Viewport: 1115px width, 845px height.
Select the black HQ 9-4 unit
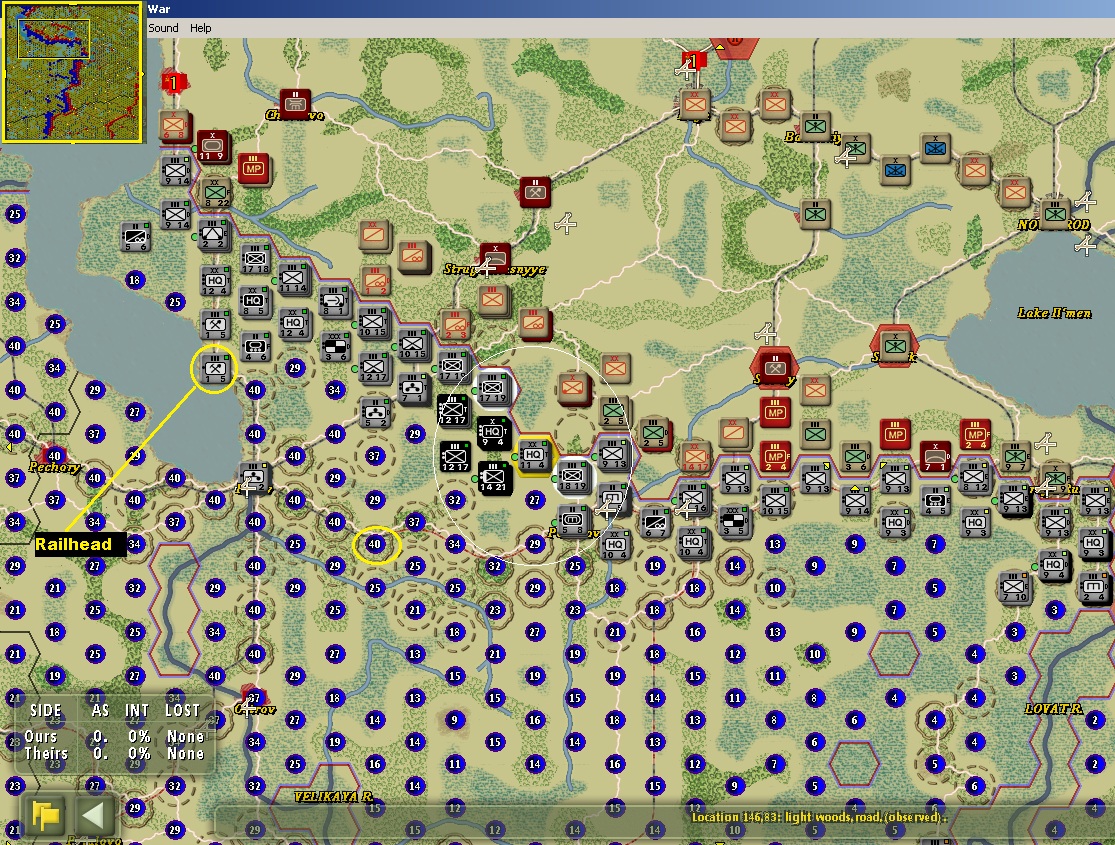493,432
